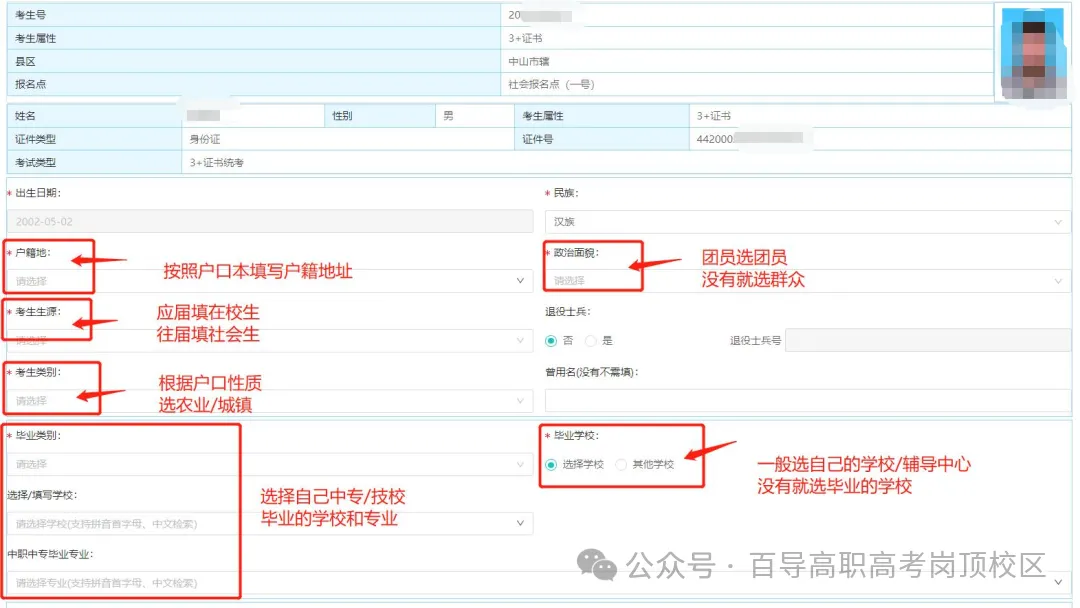Open the 考生类别 dropdown
This screenshot has height=608, width=1080.
coord(269,401)
